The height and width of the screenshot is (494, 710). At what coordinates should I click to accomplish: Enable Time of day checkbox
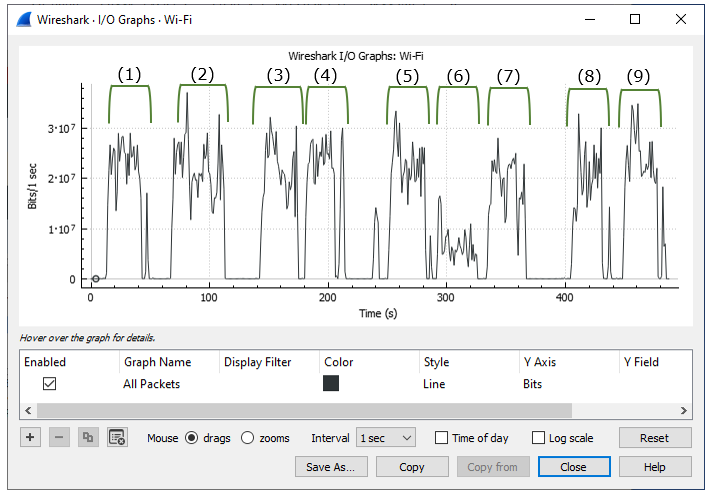click(x=441, y=438)
